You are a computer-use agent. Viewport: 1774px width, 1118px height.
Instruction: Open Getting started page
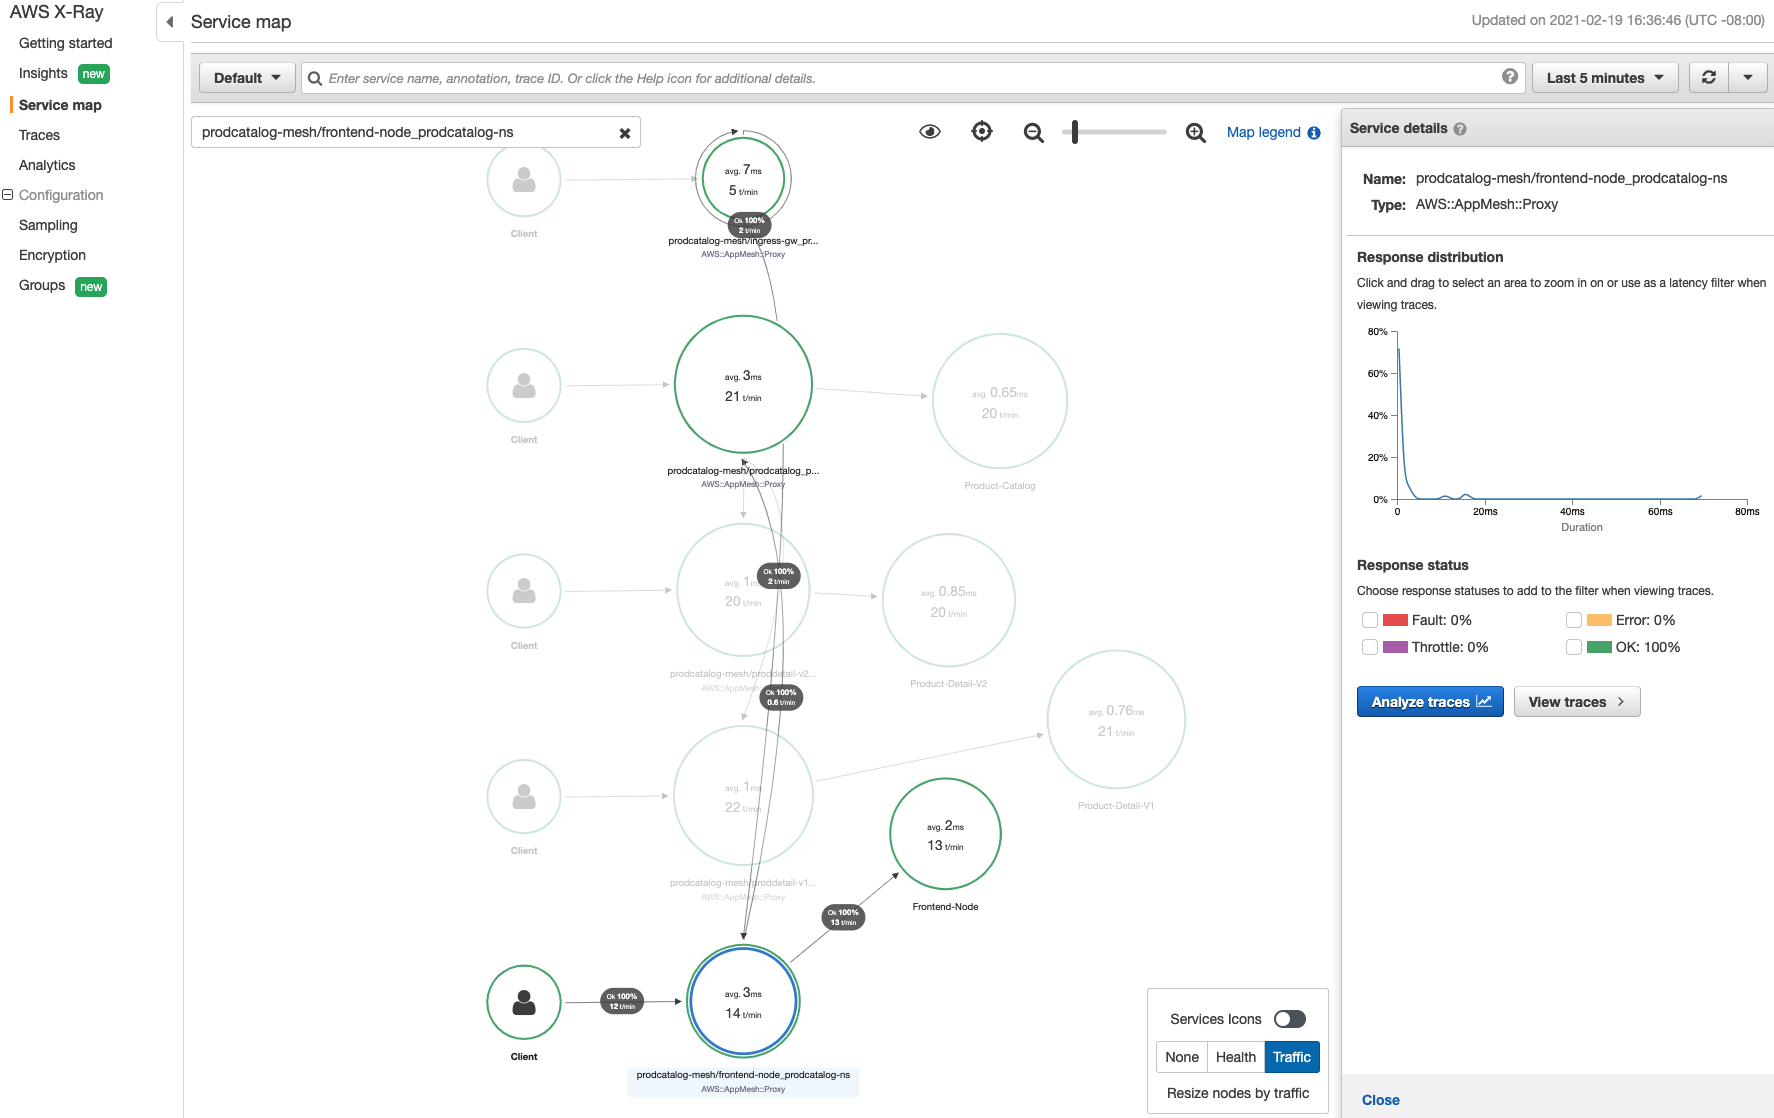[66, 43]
